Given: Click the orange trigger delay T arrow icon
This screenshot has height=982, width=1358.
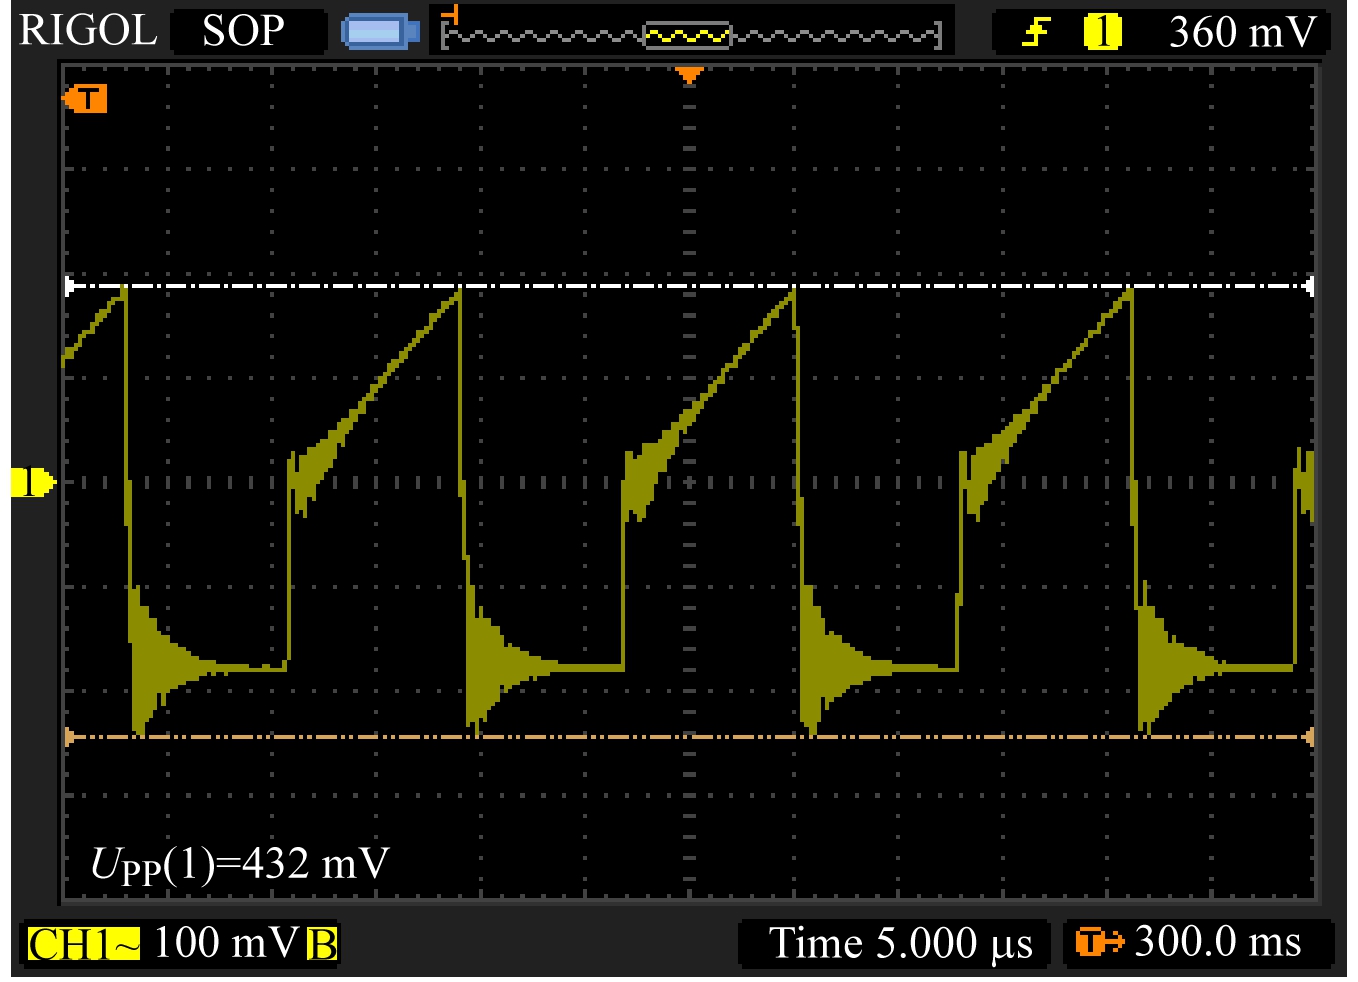Looking at the screenshot, I should pyautogui.click(x=1098, y=942).
